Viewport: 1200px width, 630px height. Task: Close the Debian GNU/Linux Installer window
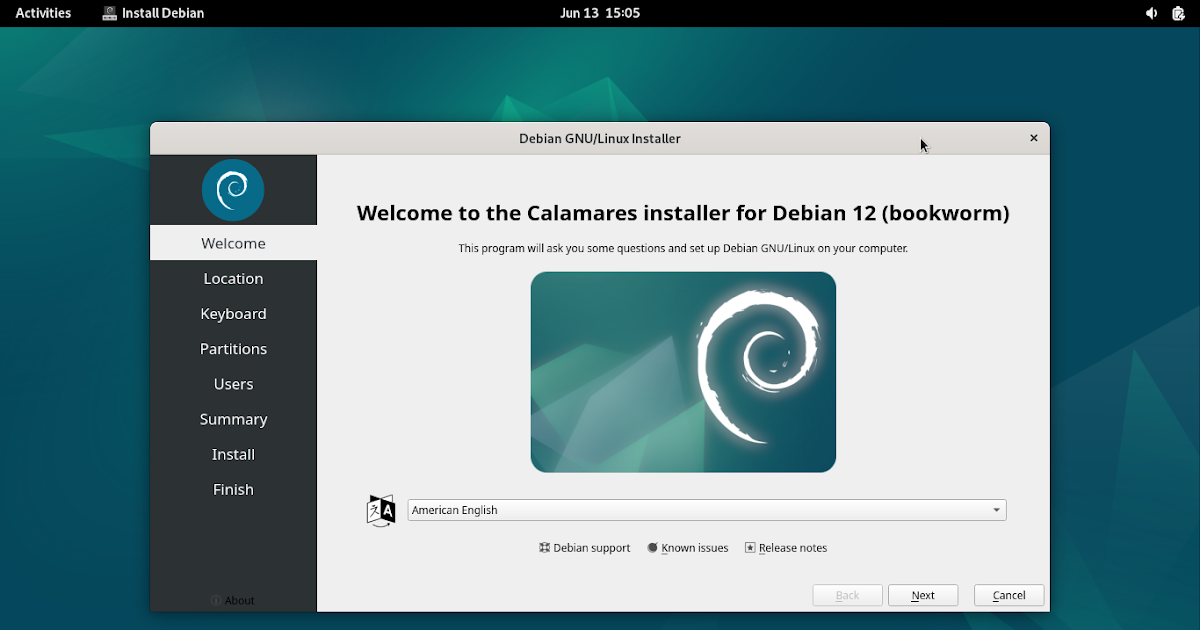coord(1034,138)
